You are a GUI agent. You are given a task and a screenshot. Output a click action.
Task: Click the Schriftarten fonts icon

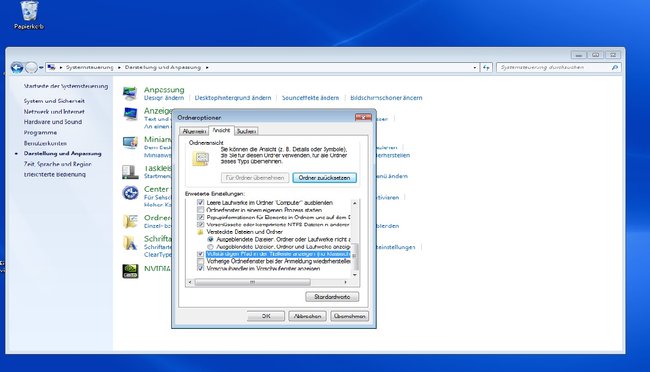pyautogui.click(x=130, y=243)
